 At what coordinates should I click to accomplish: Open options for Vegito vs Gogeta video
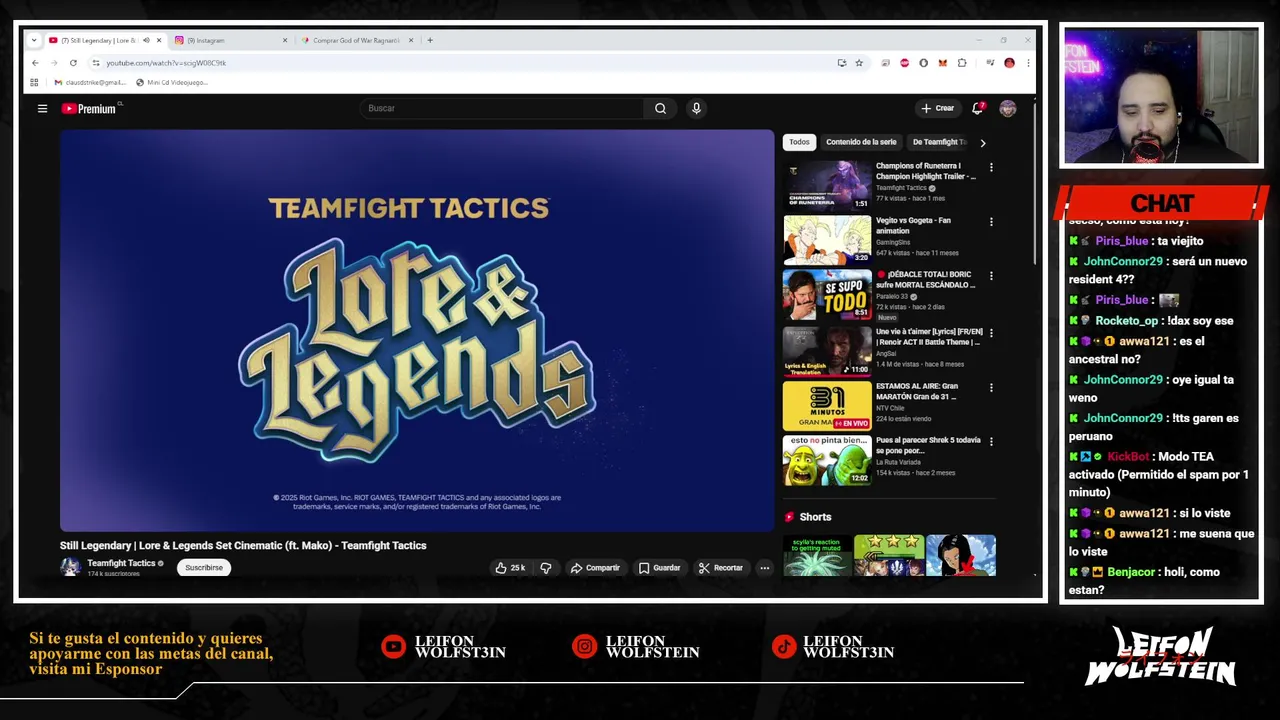click(x=991, y=222)
